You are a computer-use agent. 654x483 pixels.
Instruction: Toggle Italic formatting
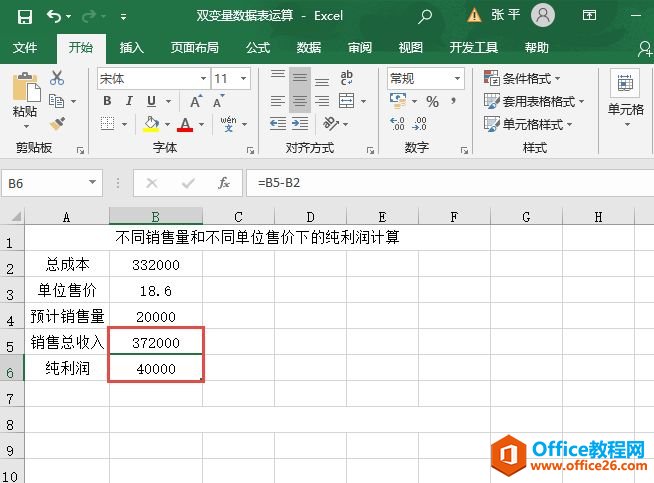(129, 101)
